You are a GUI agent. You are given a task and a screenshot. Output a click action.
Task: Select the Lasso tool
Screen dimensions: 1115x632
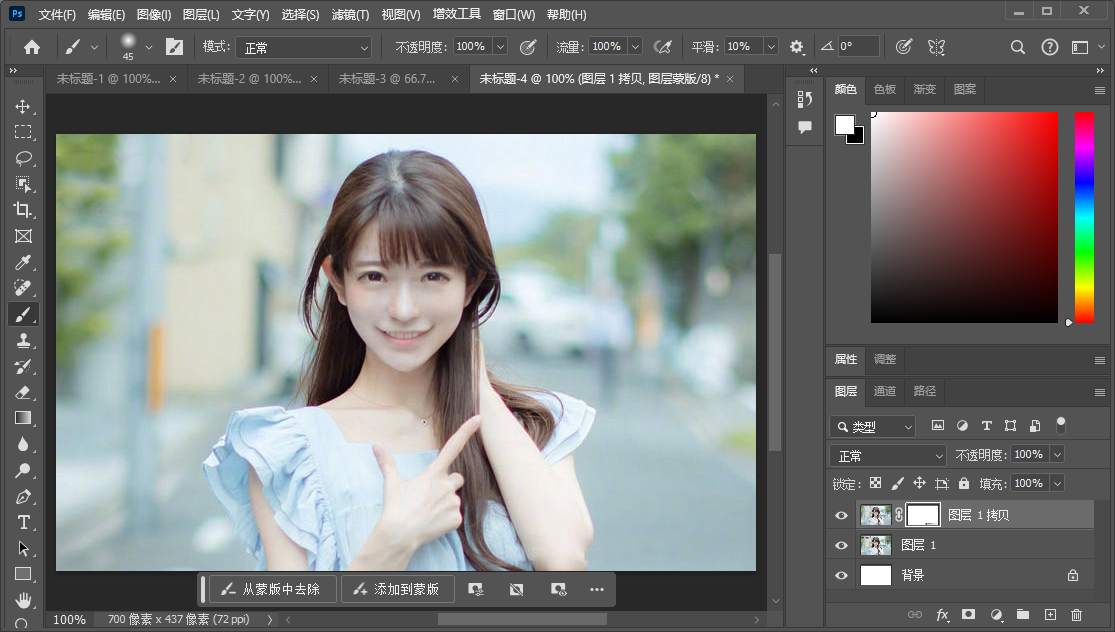click(23, 158)
